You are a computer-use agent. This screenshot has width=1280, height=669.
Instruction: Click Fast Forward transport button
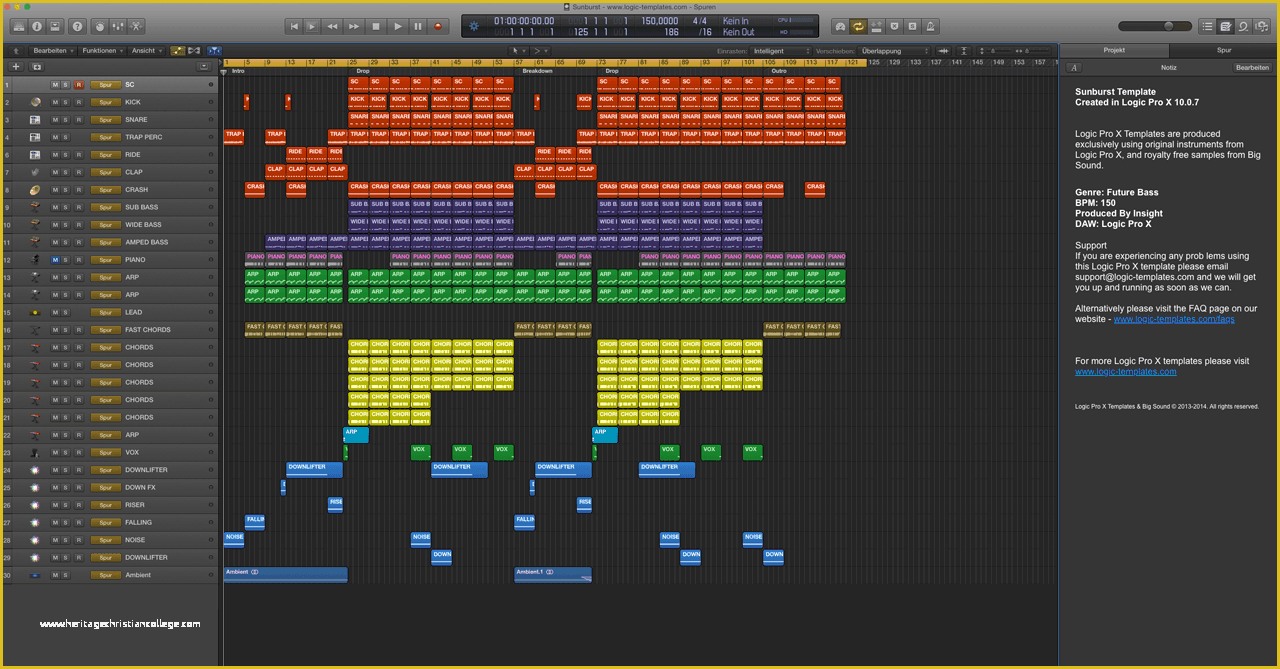354,26
